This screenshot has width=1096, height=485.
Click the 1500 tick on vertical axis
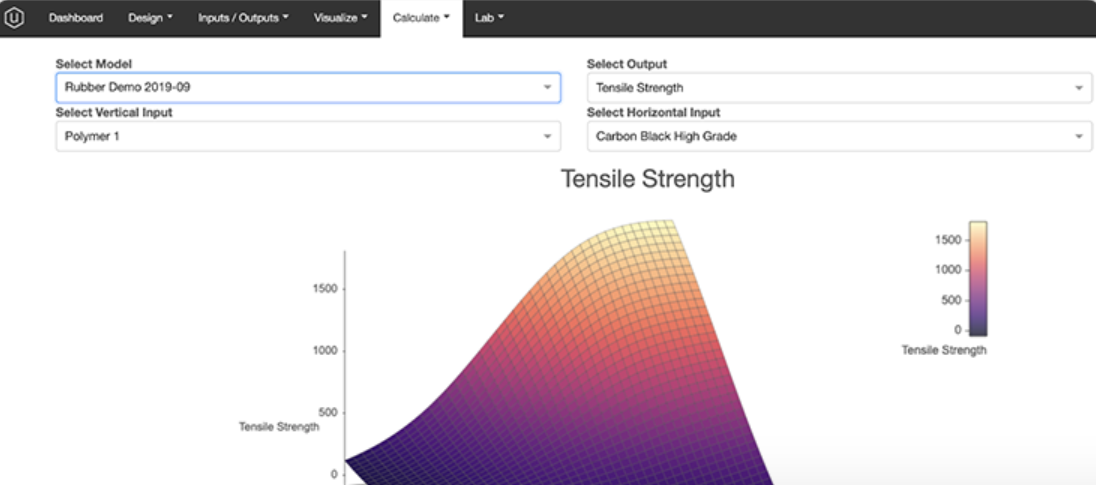[325, 289]
